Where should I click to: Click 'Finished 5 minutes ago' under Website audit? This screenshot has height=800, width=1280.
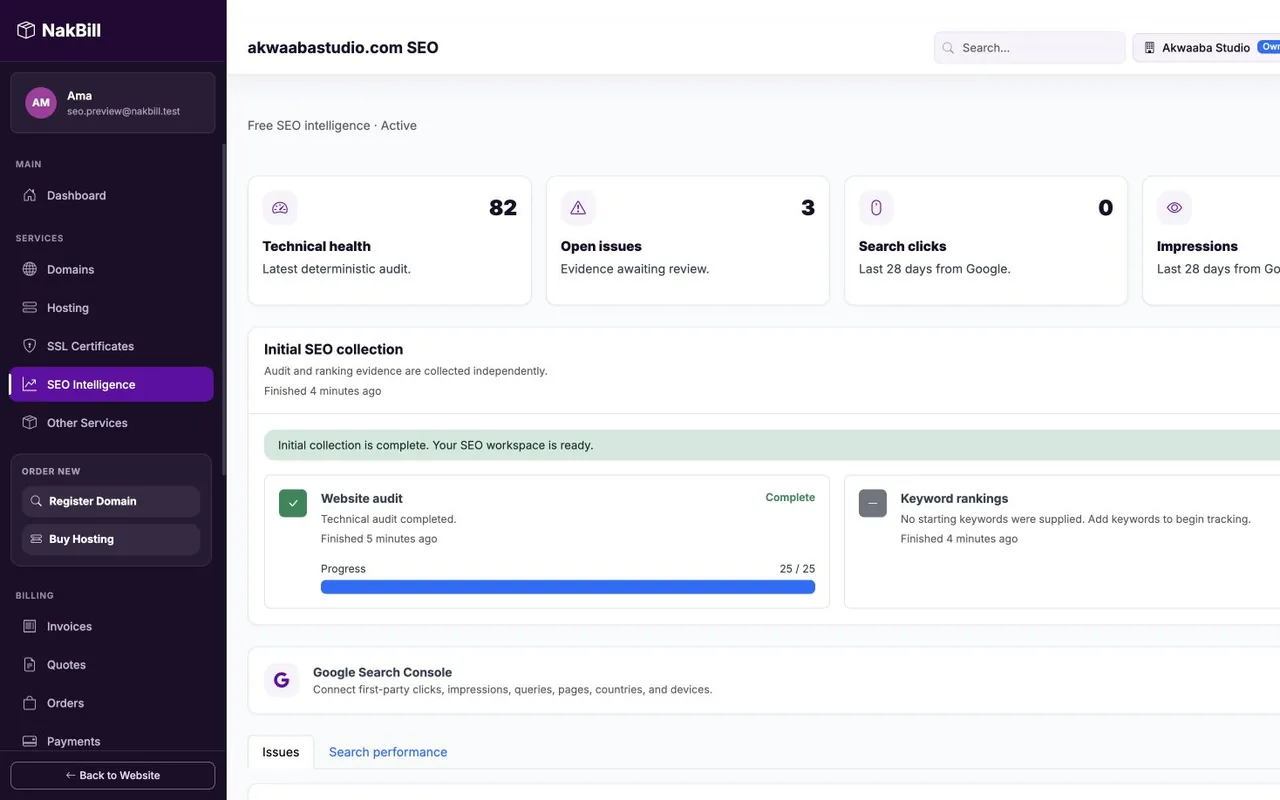pyautogui.click(x=379, y=538)
